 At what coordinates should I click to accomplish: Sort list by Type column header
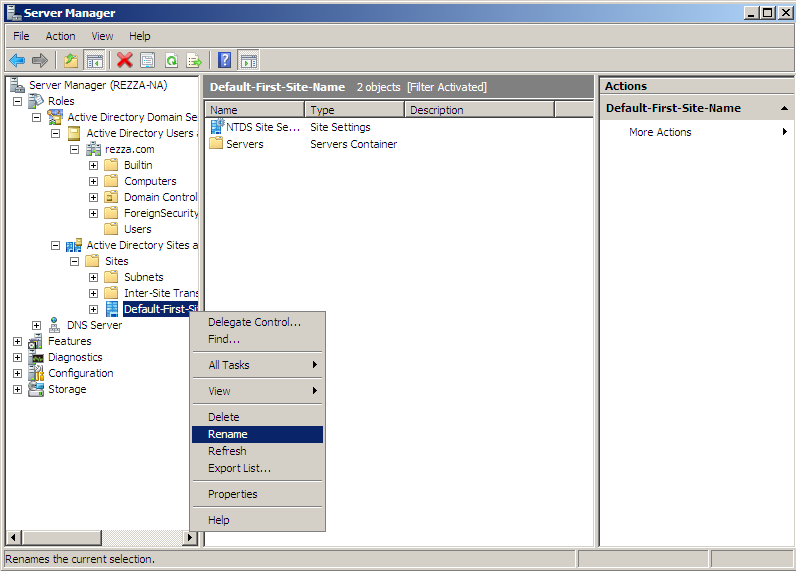pos(354,110)
